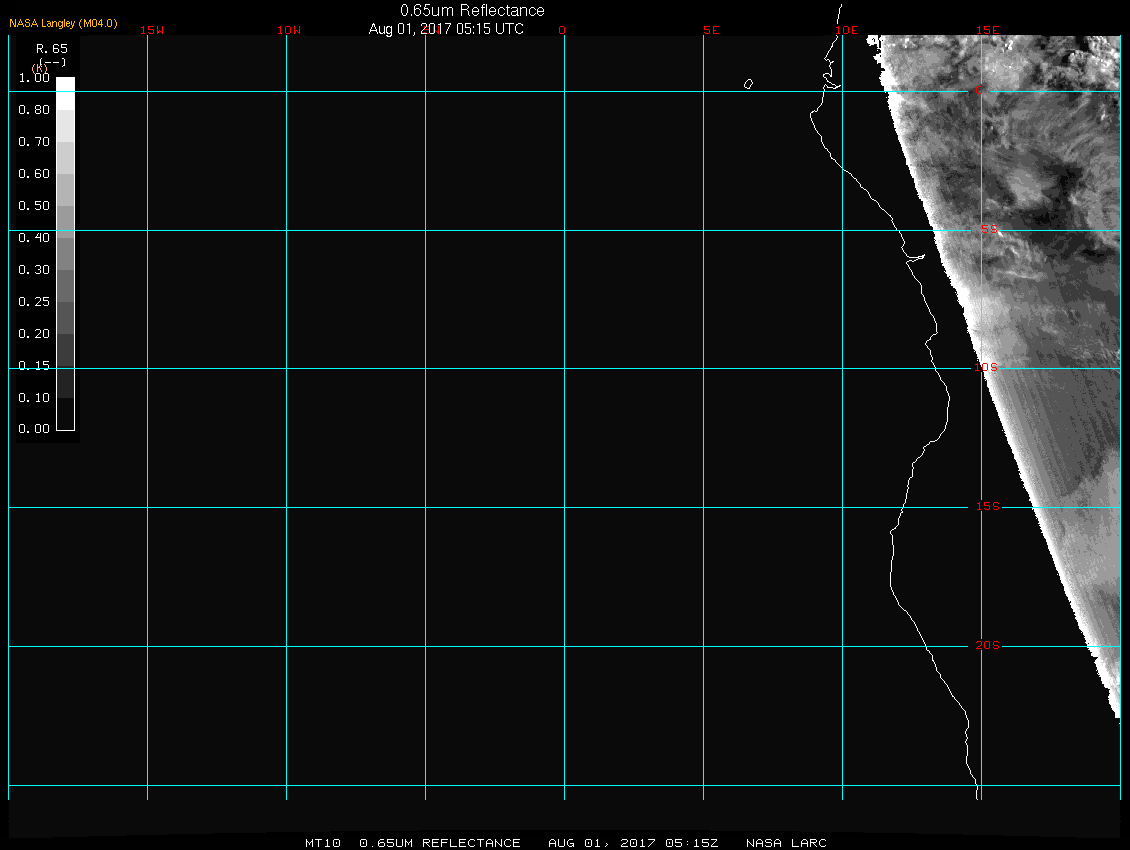Click the R.65 colorbar header
Viewport: 1130px width, 850px height.
52,48
